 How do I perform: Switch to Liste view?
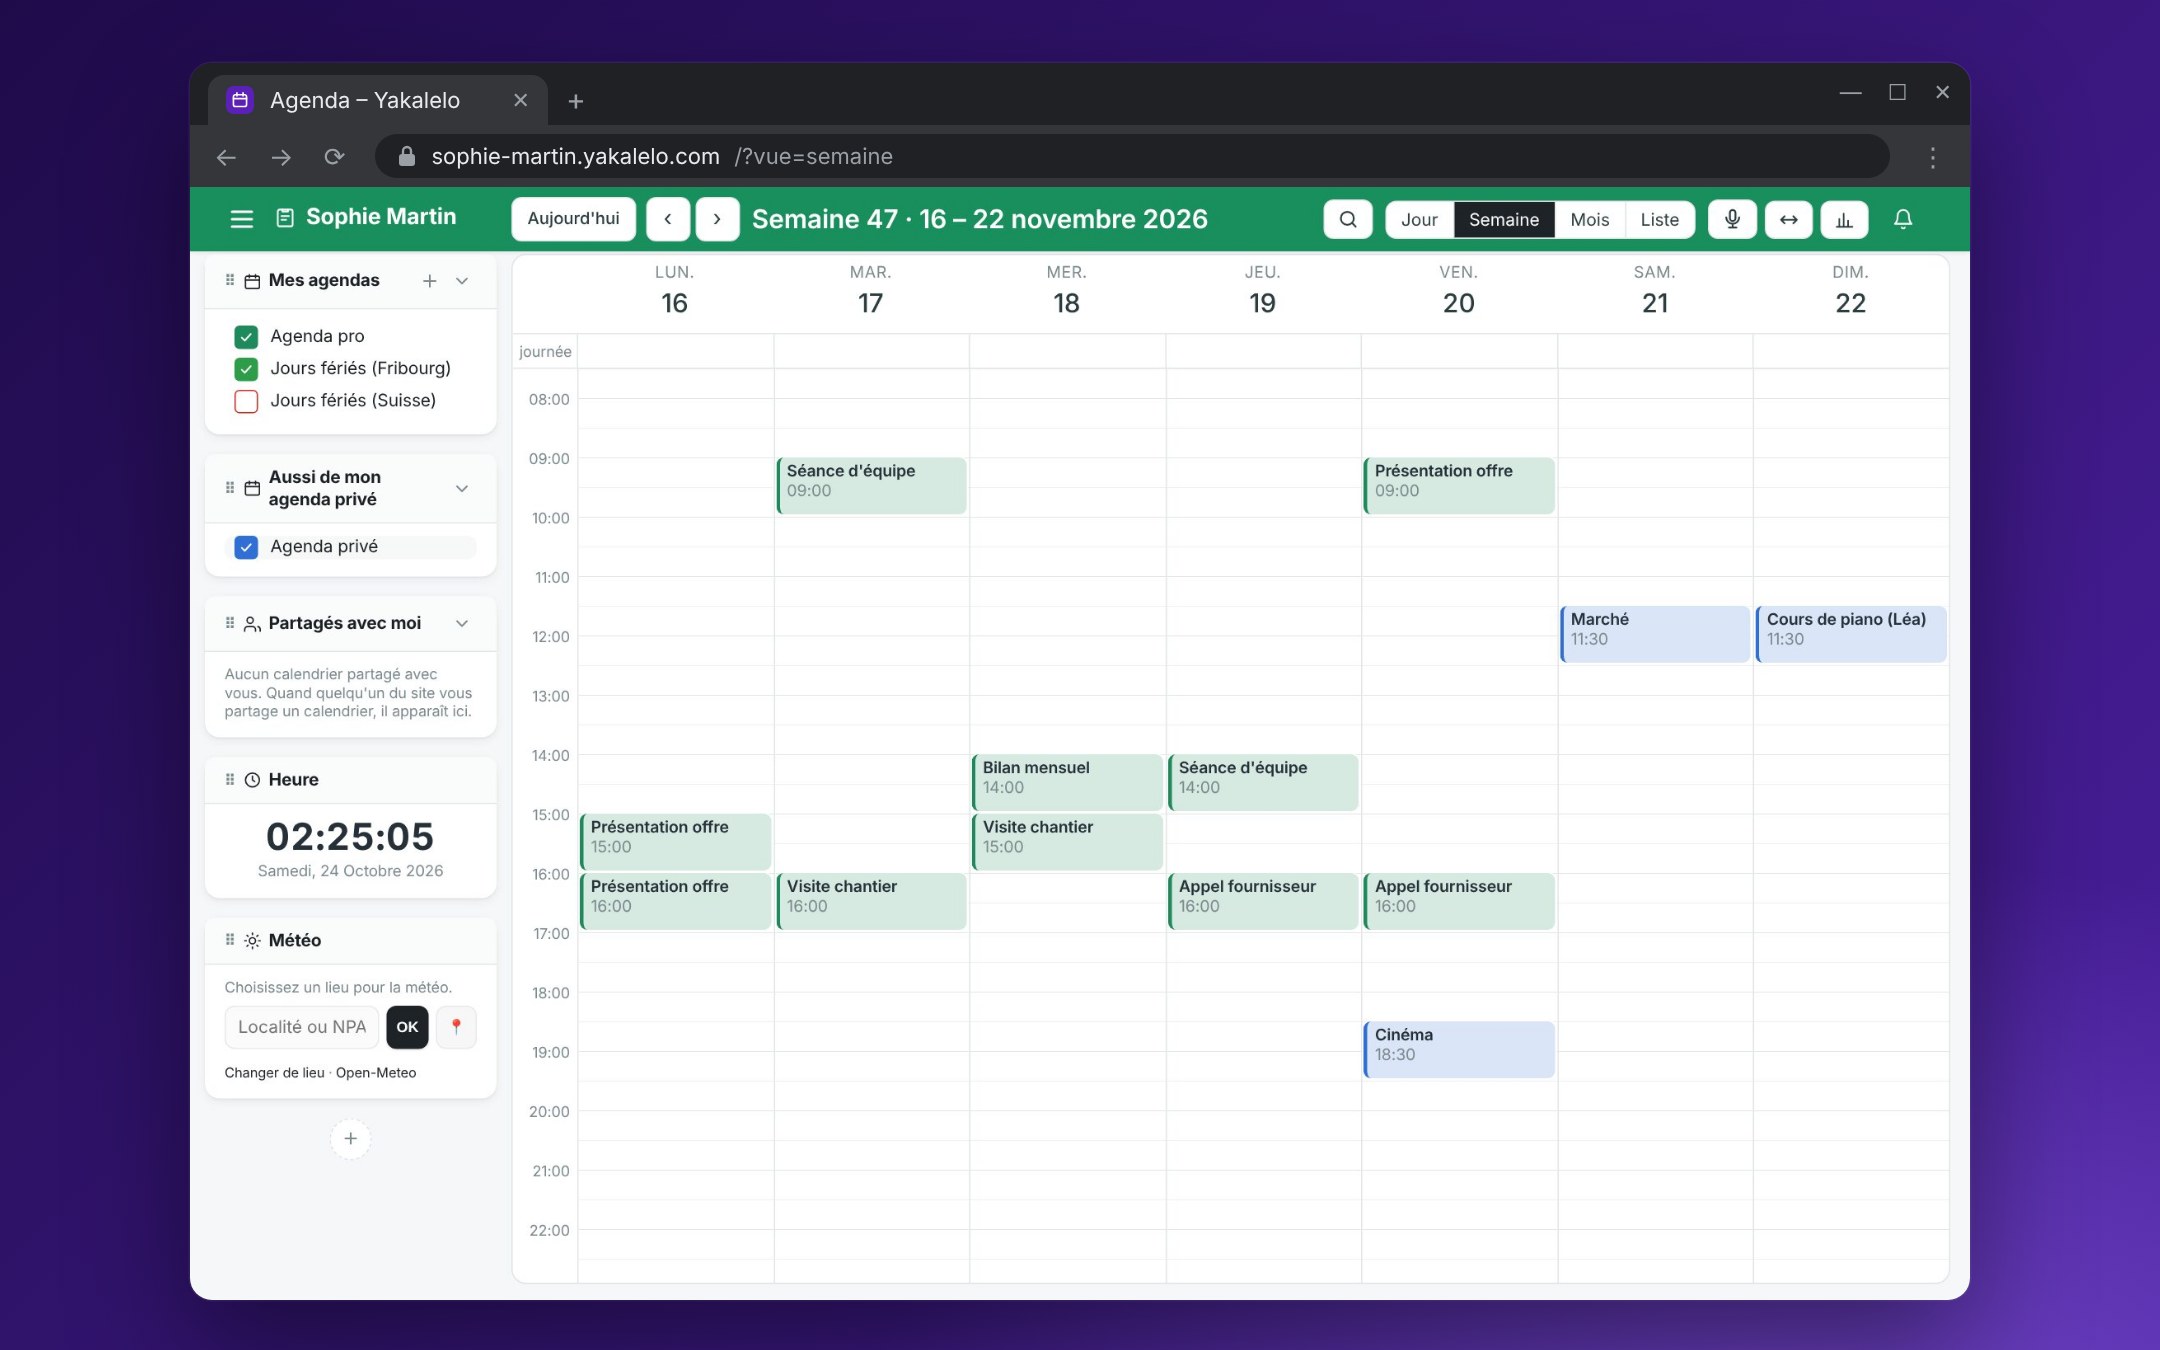coord(1659,219)
